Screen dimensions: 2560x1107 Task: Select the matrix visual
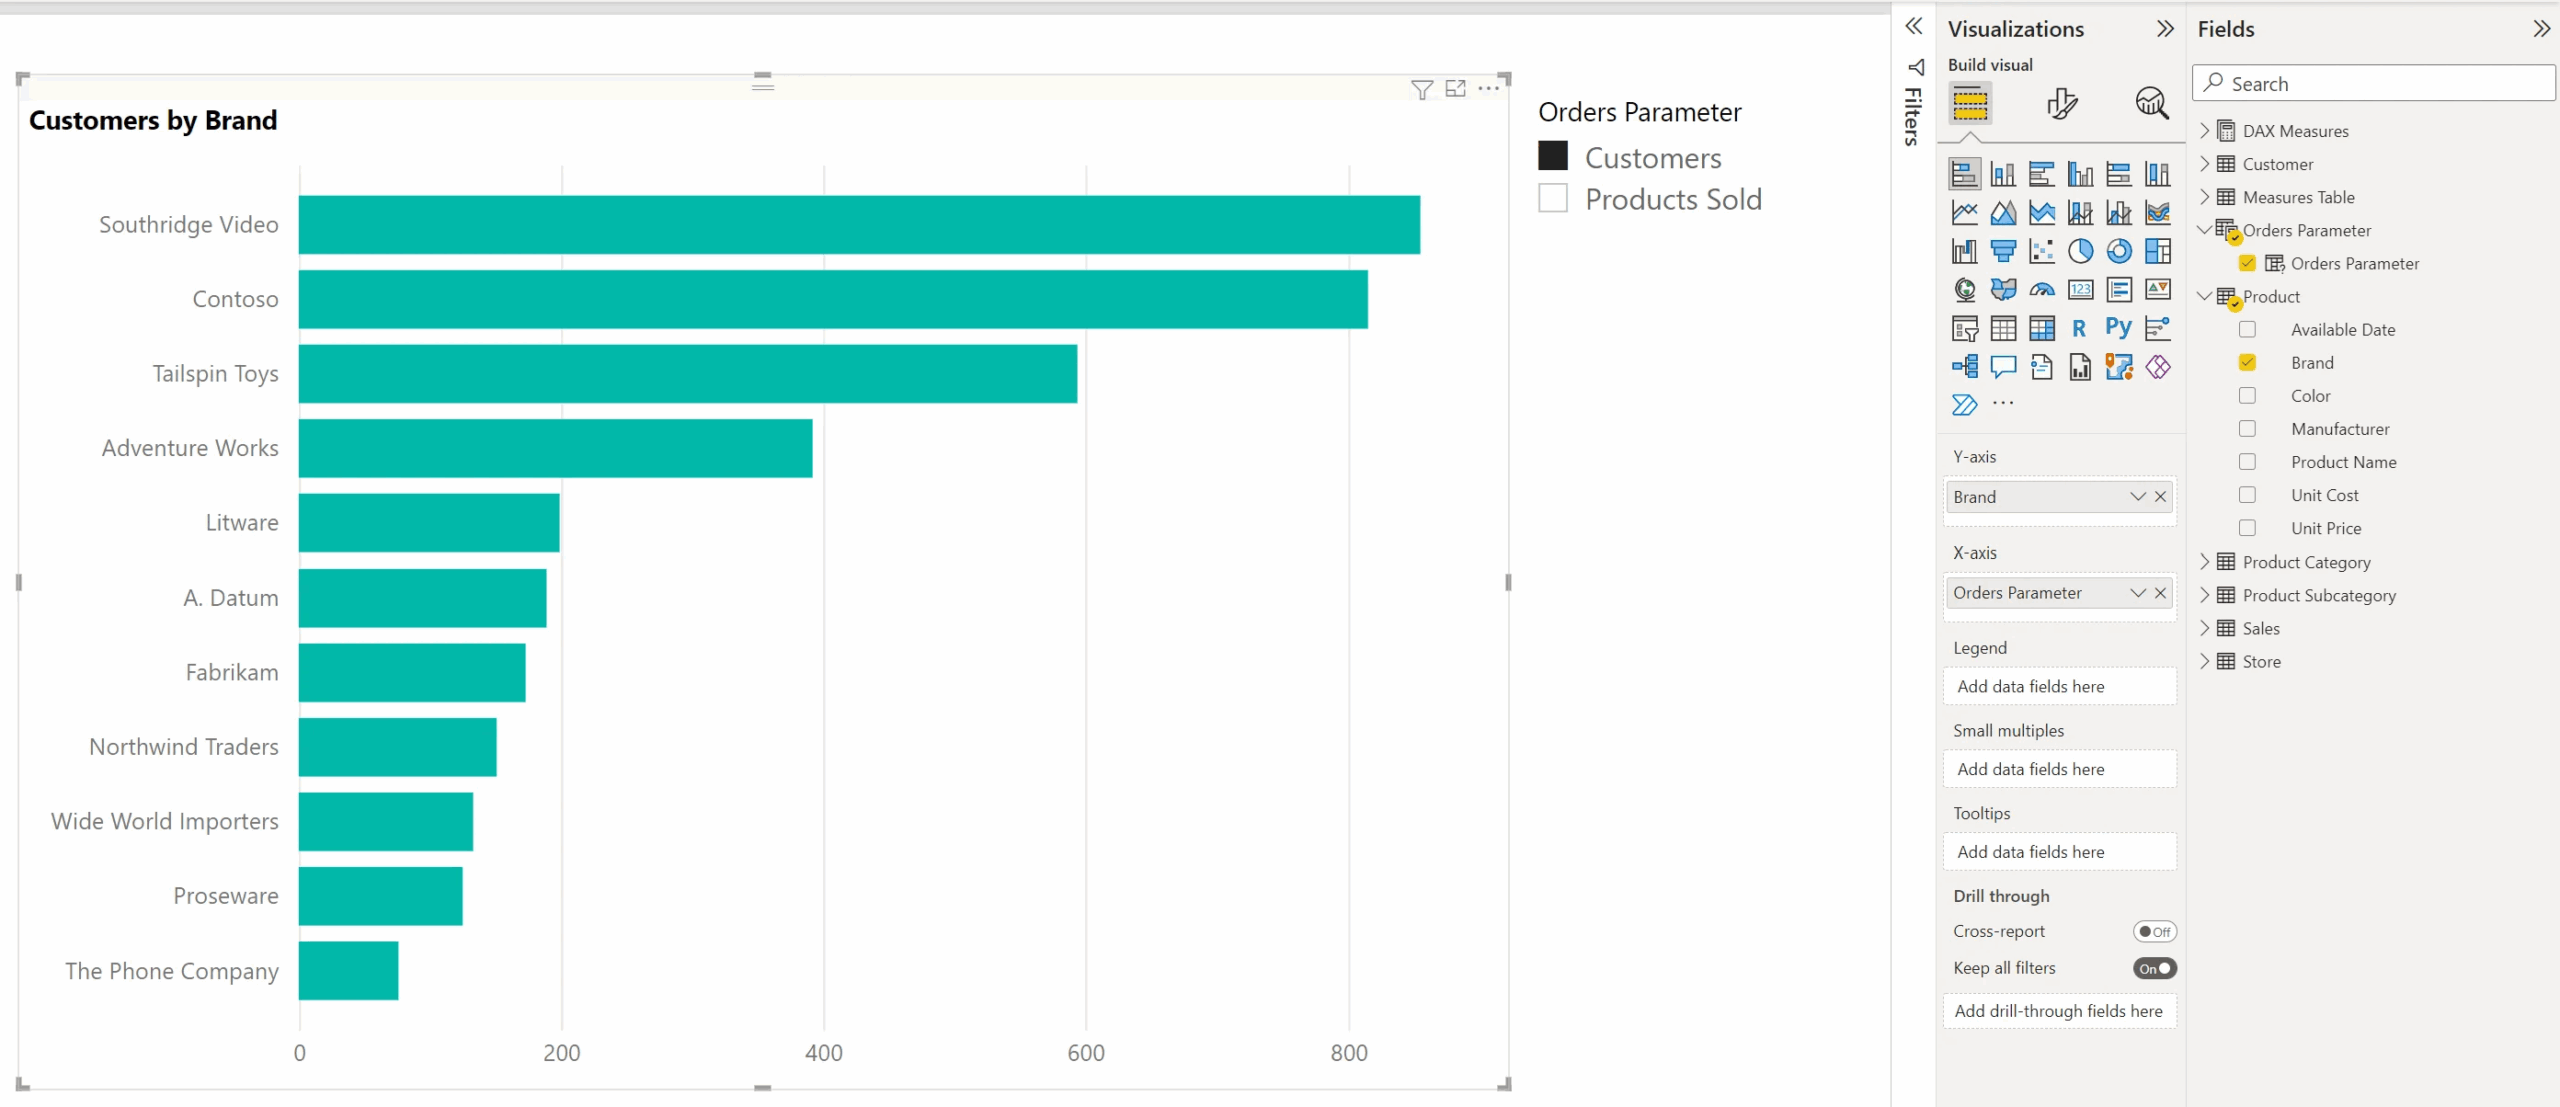pos(2041,328)
